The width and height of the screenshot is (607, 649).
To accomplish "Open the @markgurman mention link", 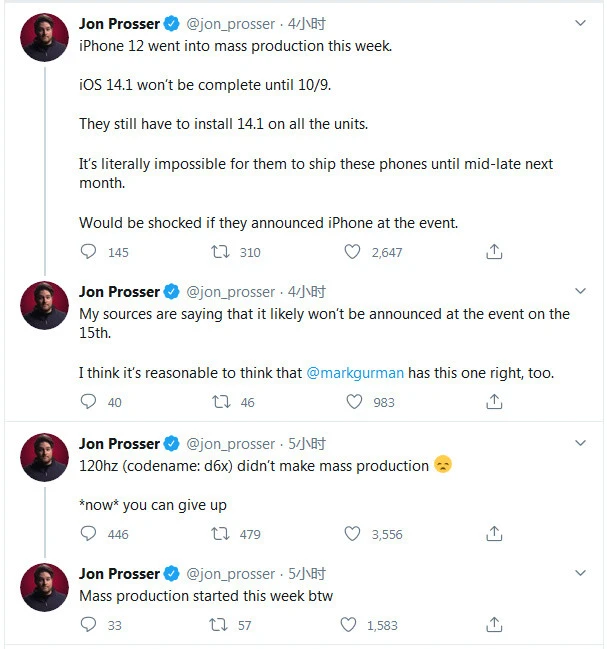I will 355,373.
